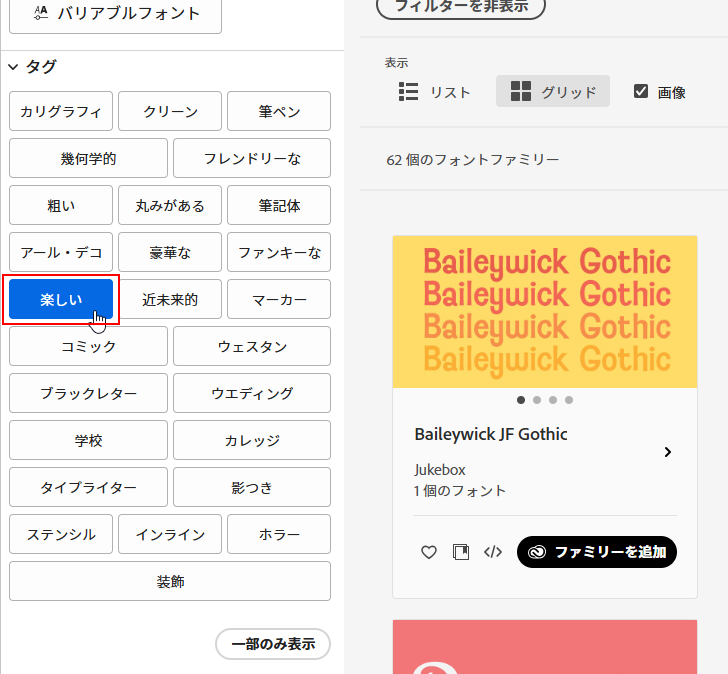The width and height of the screenshot is (728, 674).
Task: Toggle the 画像 checkbox
Action: pyautogui.click(x=641, y=91)
